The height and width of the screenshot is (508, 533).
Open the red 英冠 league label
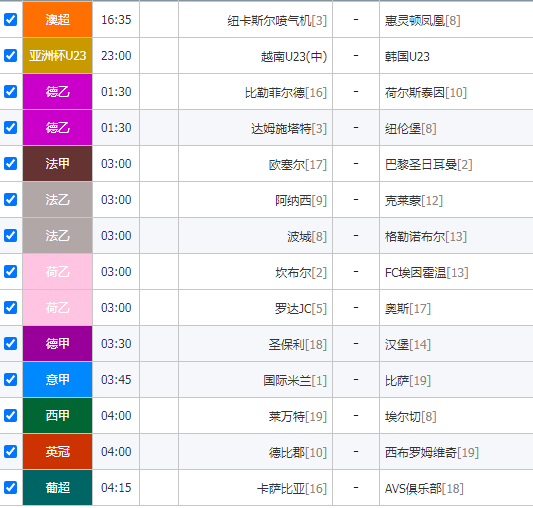pos(57,452)
